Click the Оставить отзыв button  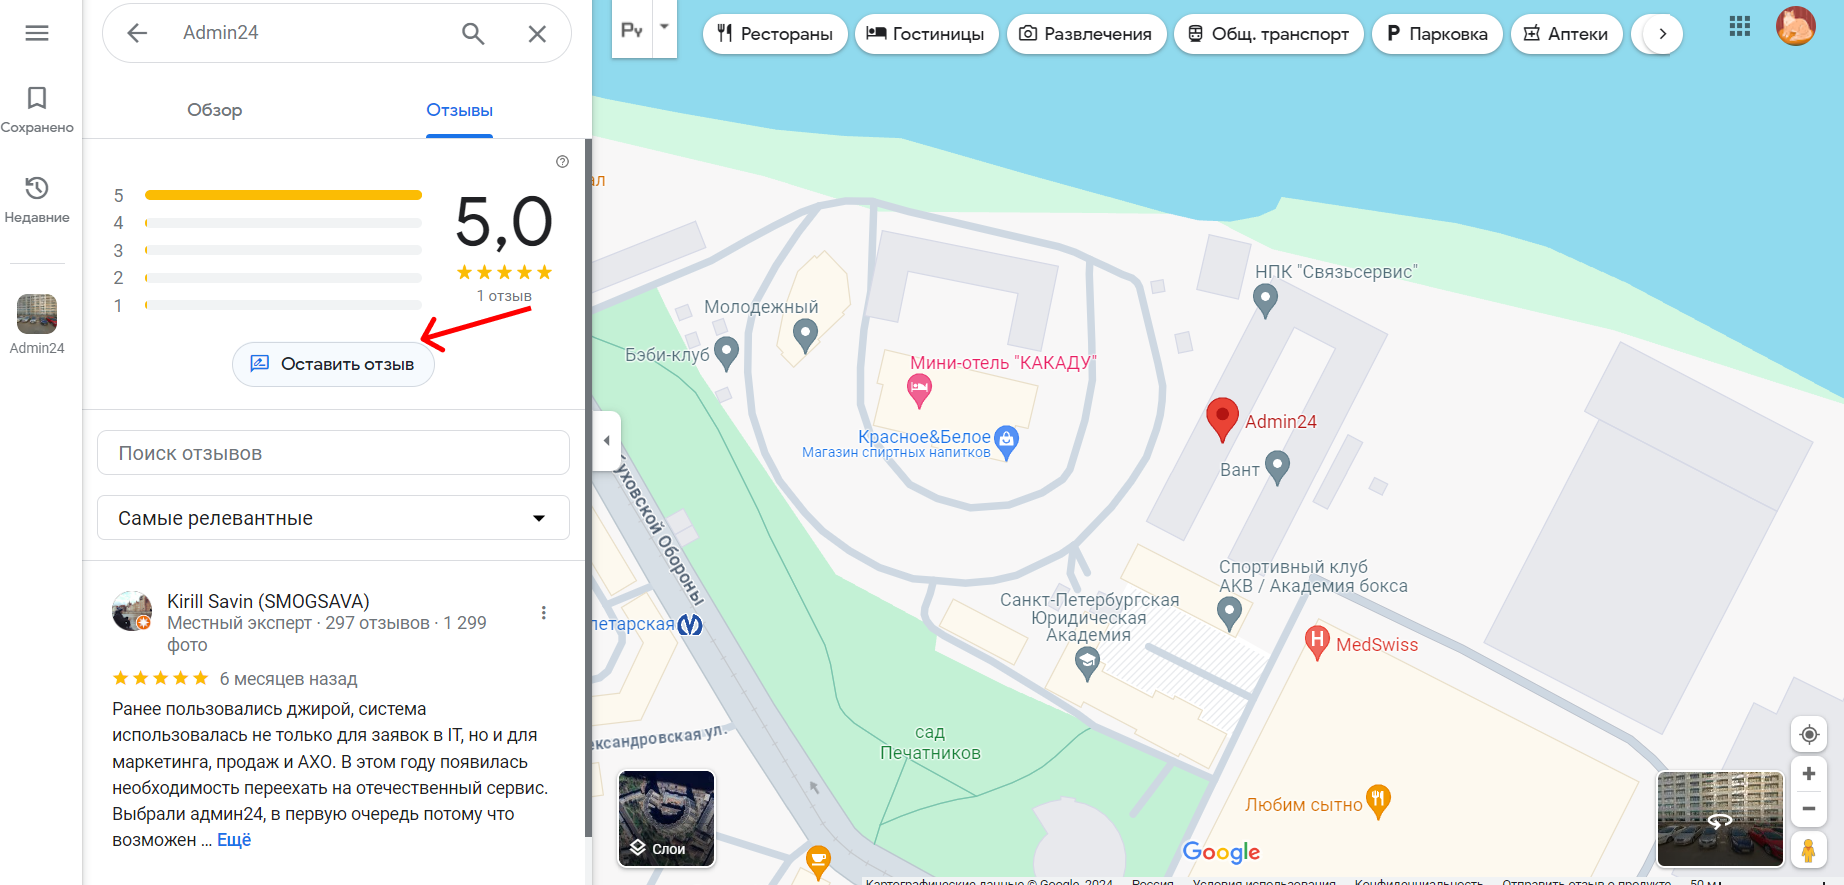(x=334, y=364)
